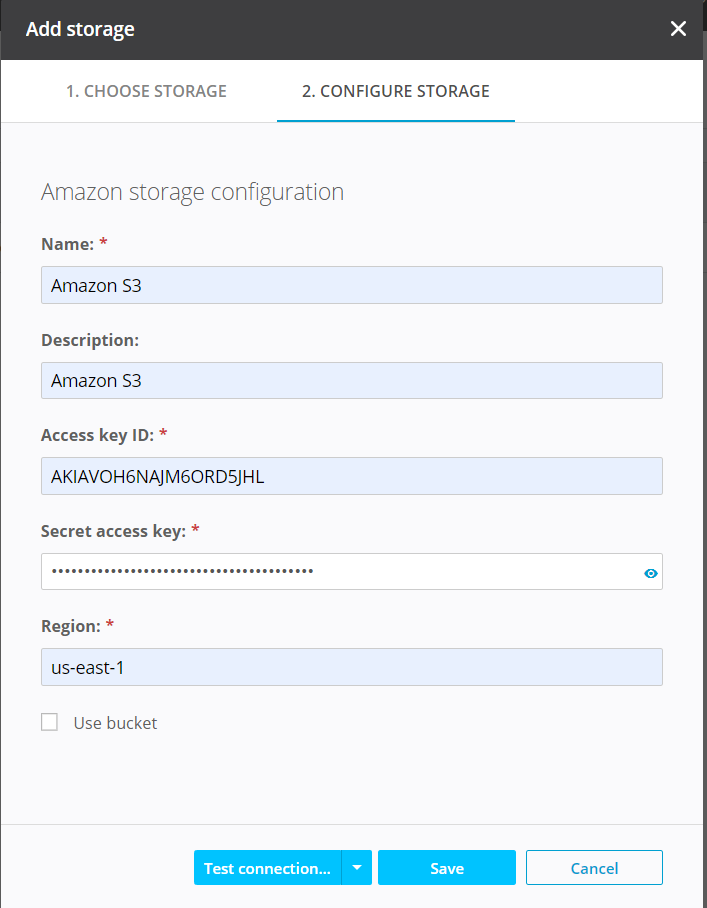The image size is (707, 908).
Task: Focus the Name input field
Action: tap(351, 285)
